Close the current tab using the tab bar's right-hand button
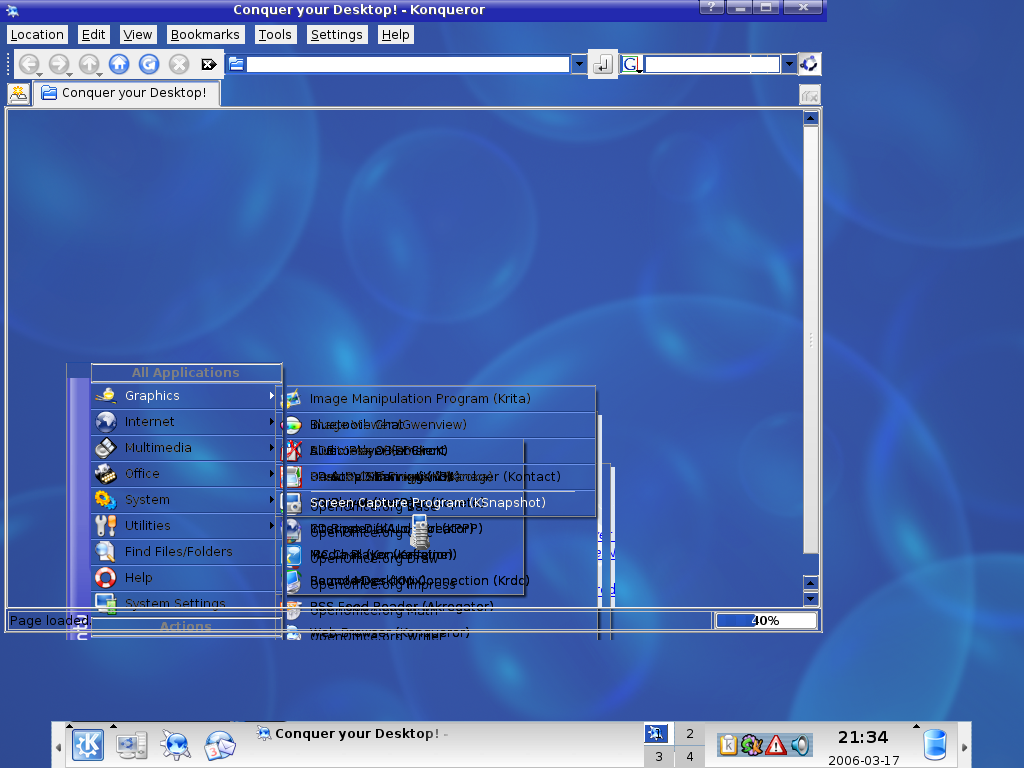Image resolution: width=1024 pixels, height=768 pixels. tap(810, 95)
